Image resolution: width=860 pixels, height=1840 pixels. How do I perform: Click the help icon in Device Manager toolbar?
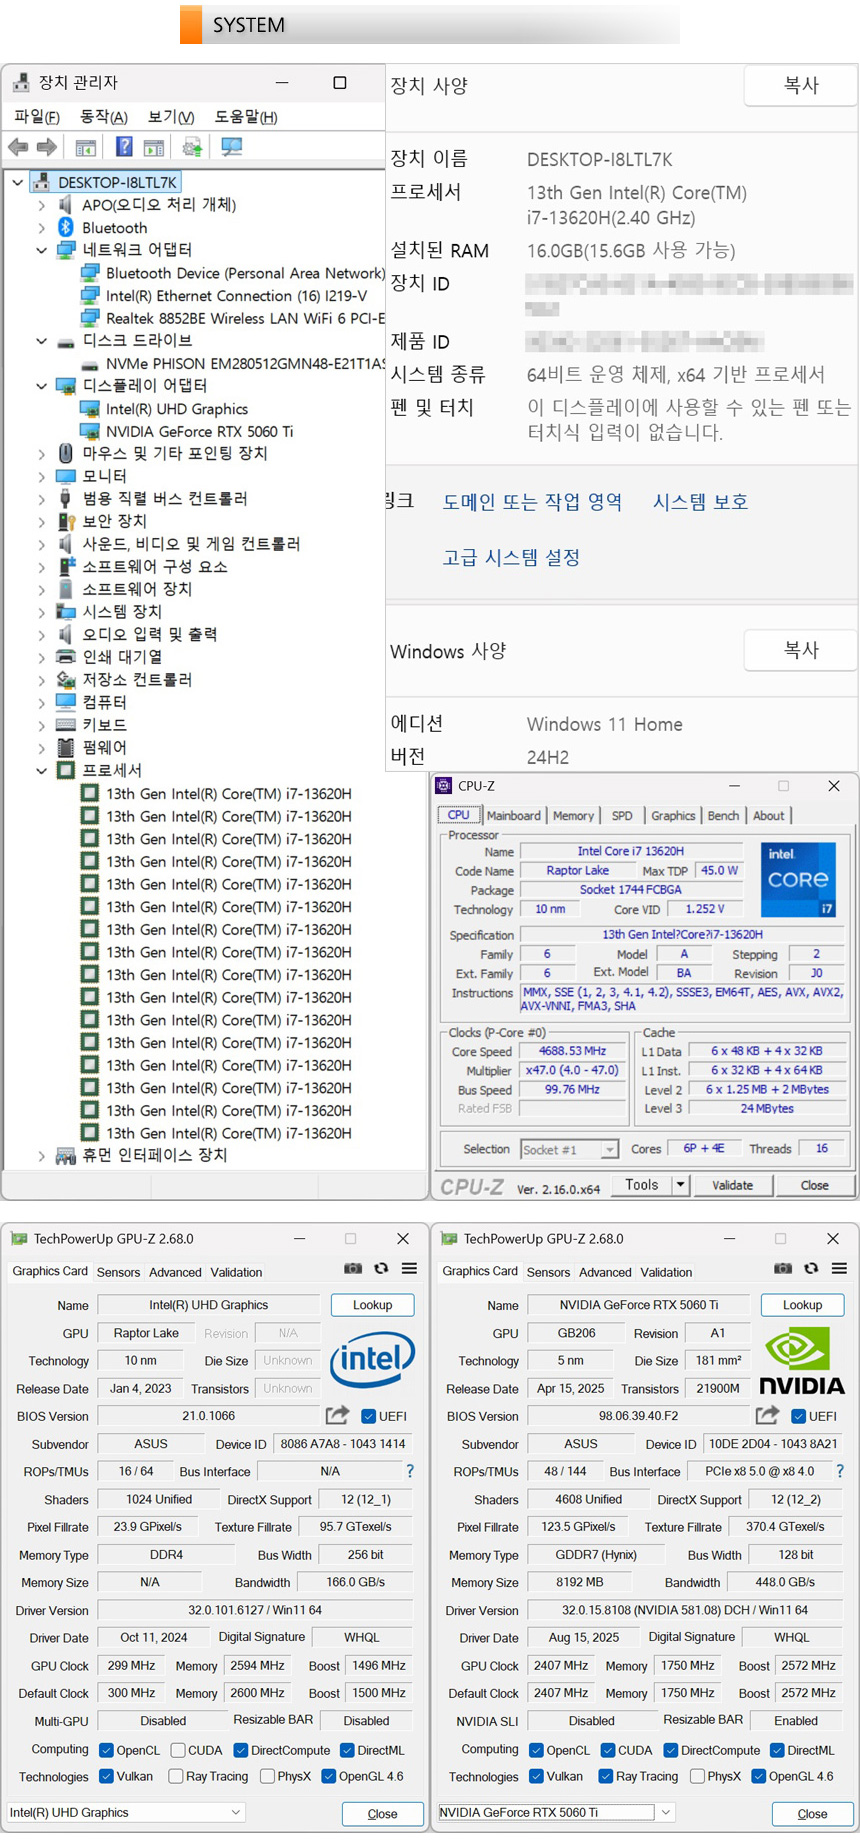tap(124, 147)
